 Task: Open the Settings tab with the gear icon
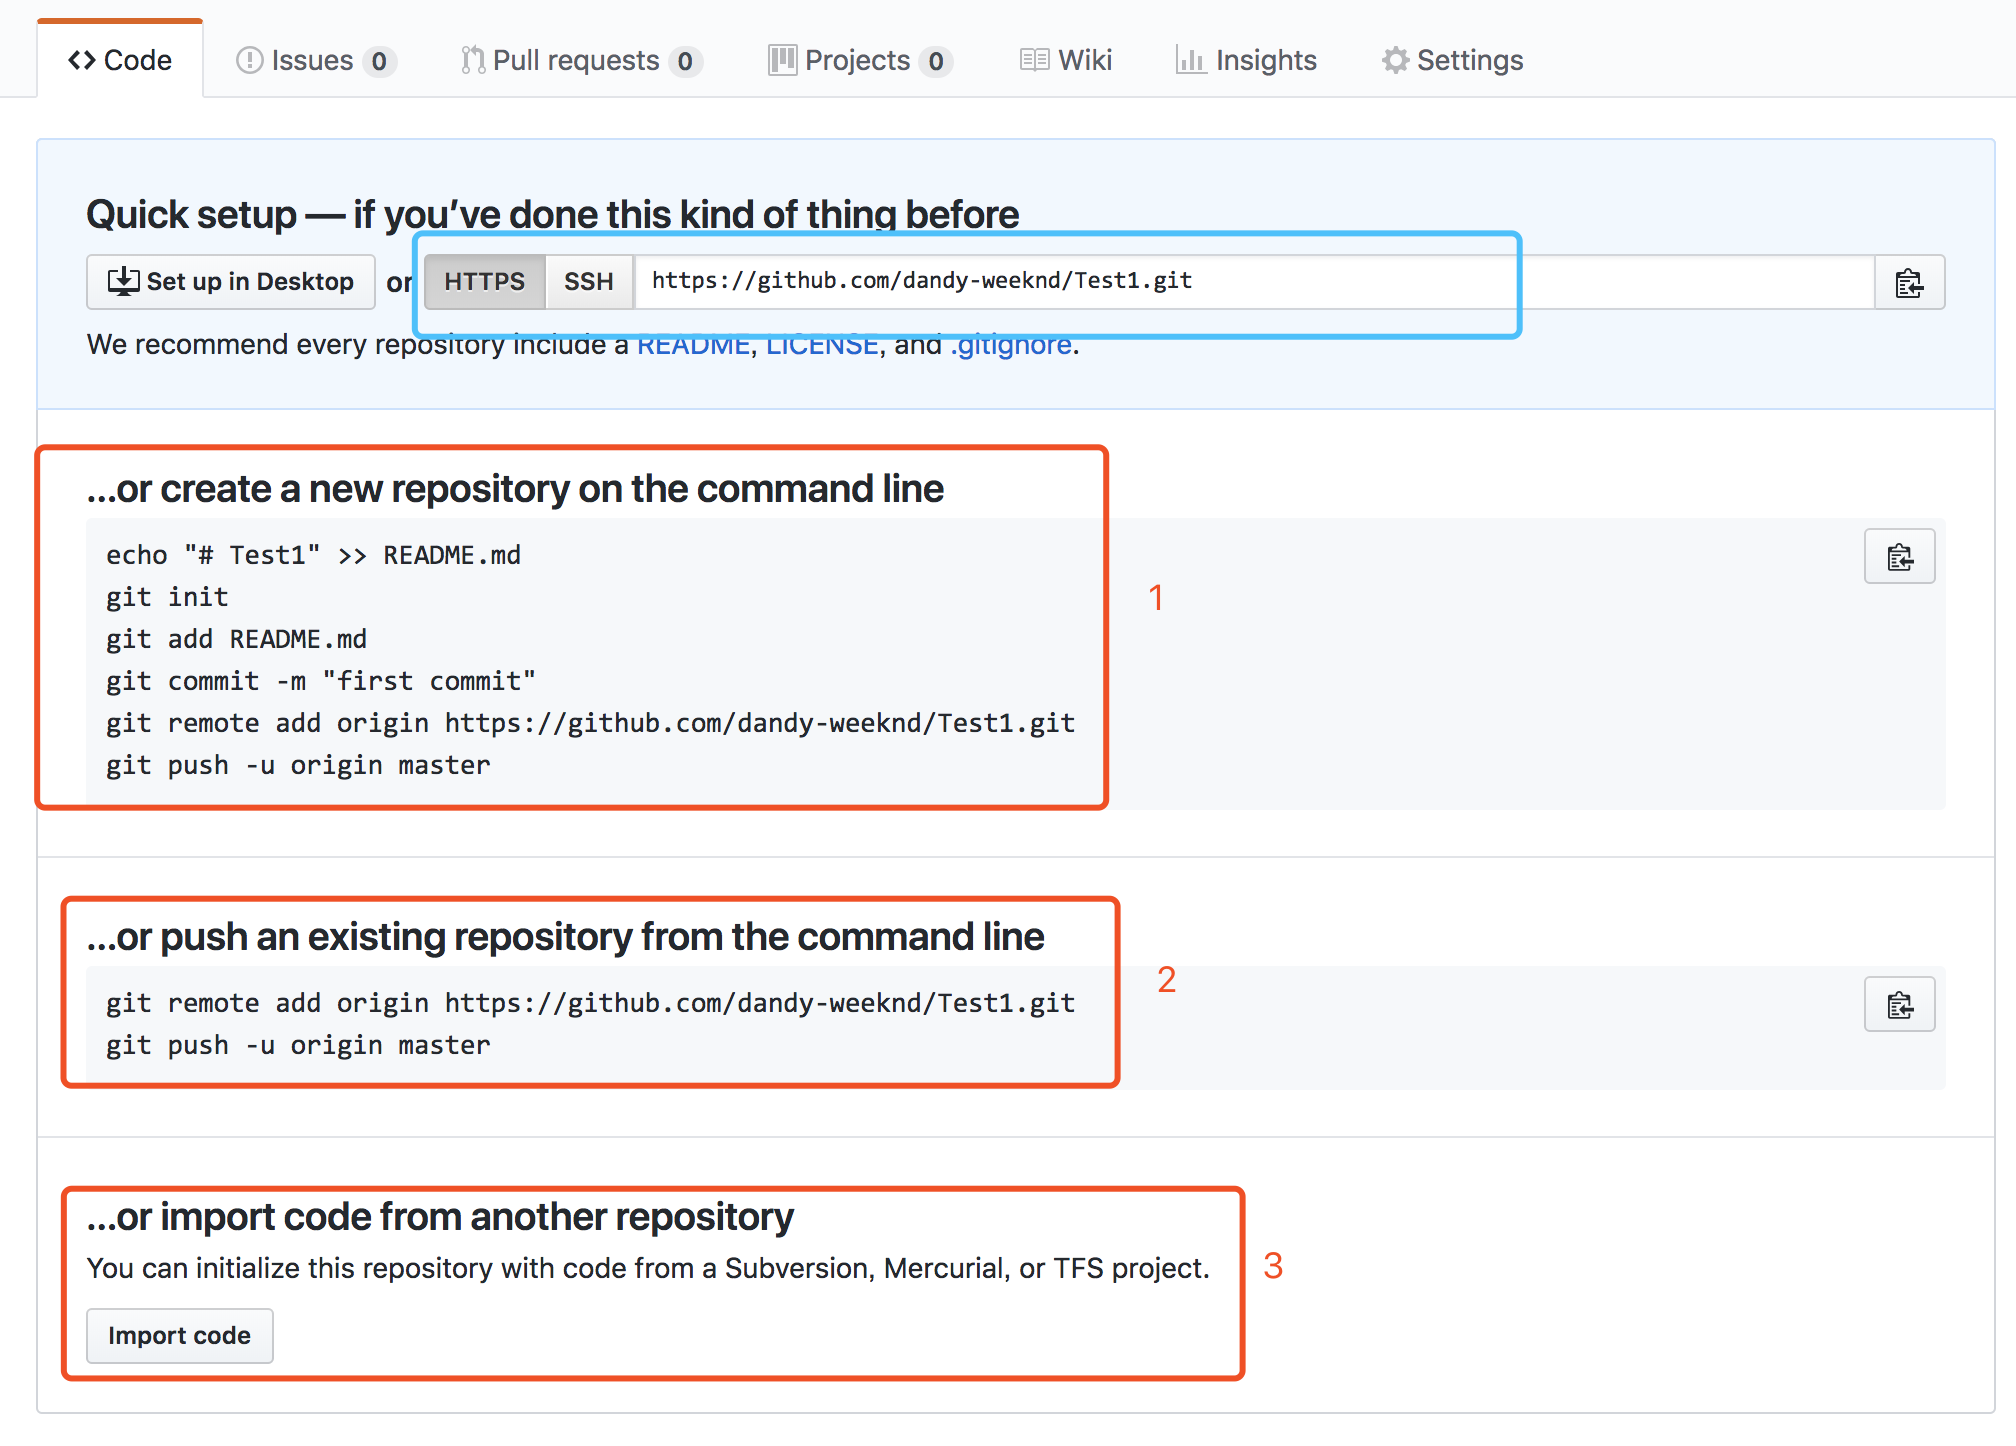click(1452, 61)
